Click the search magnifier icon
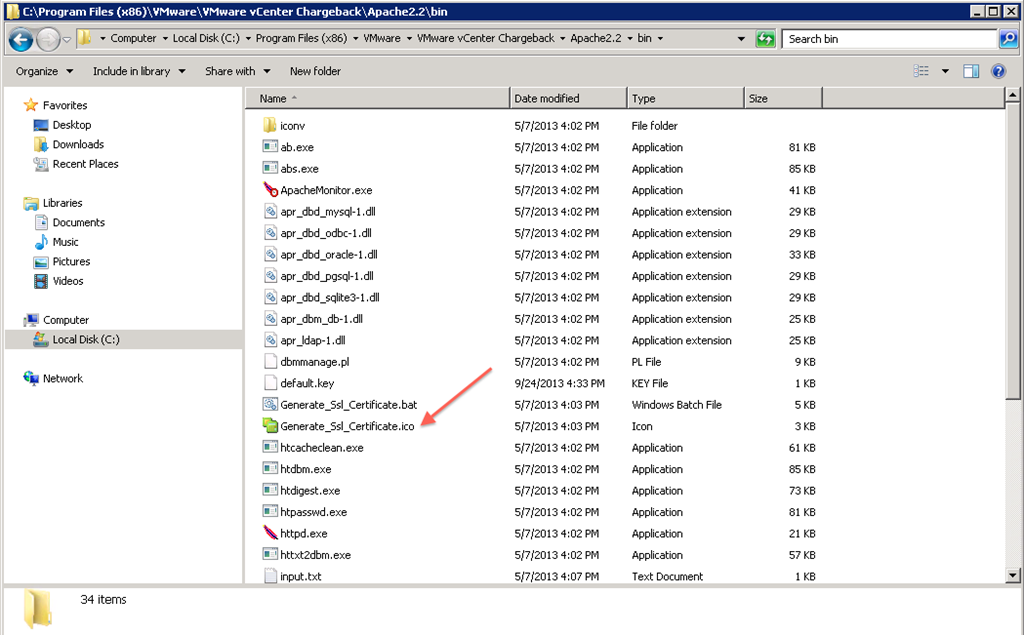Screen dimensions: 1024x635 [1008, 39]
